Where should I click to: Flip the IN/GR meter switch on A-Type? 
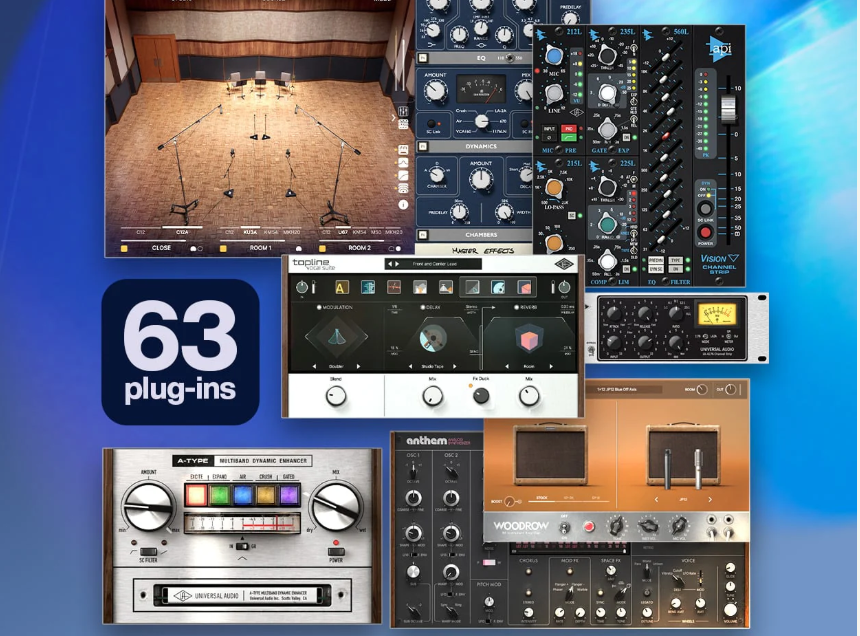point(242,546)
